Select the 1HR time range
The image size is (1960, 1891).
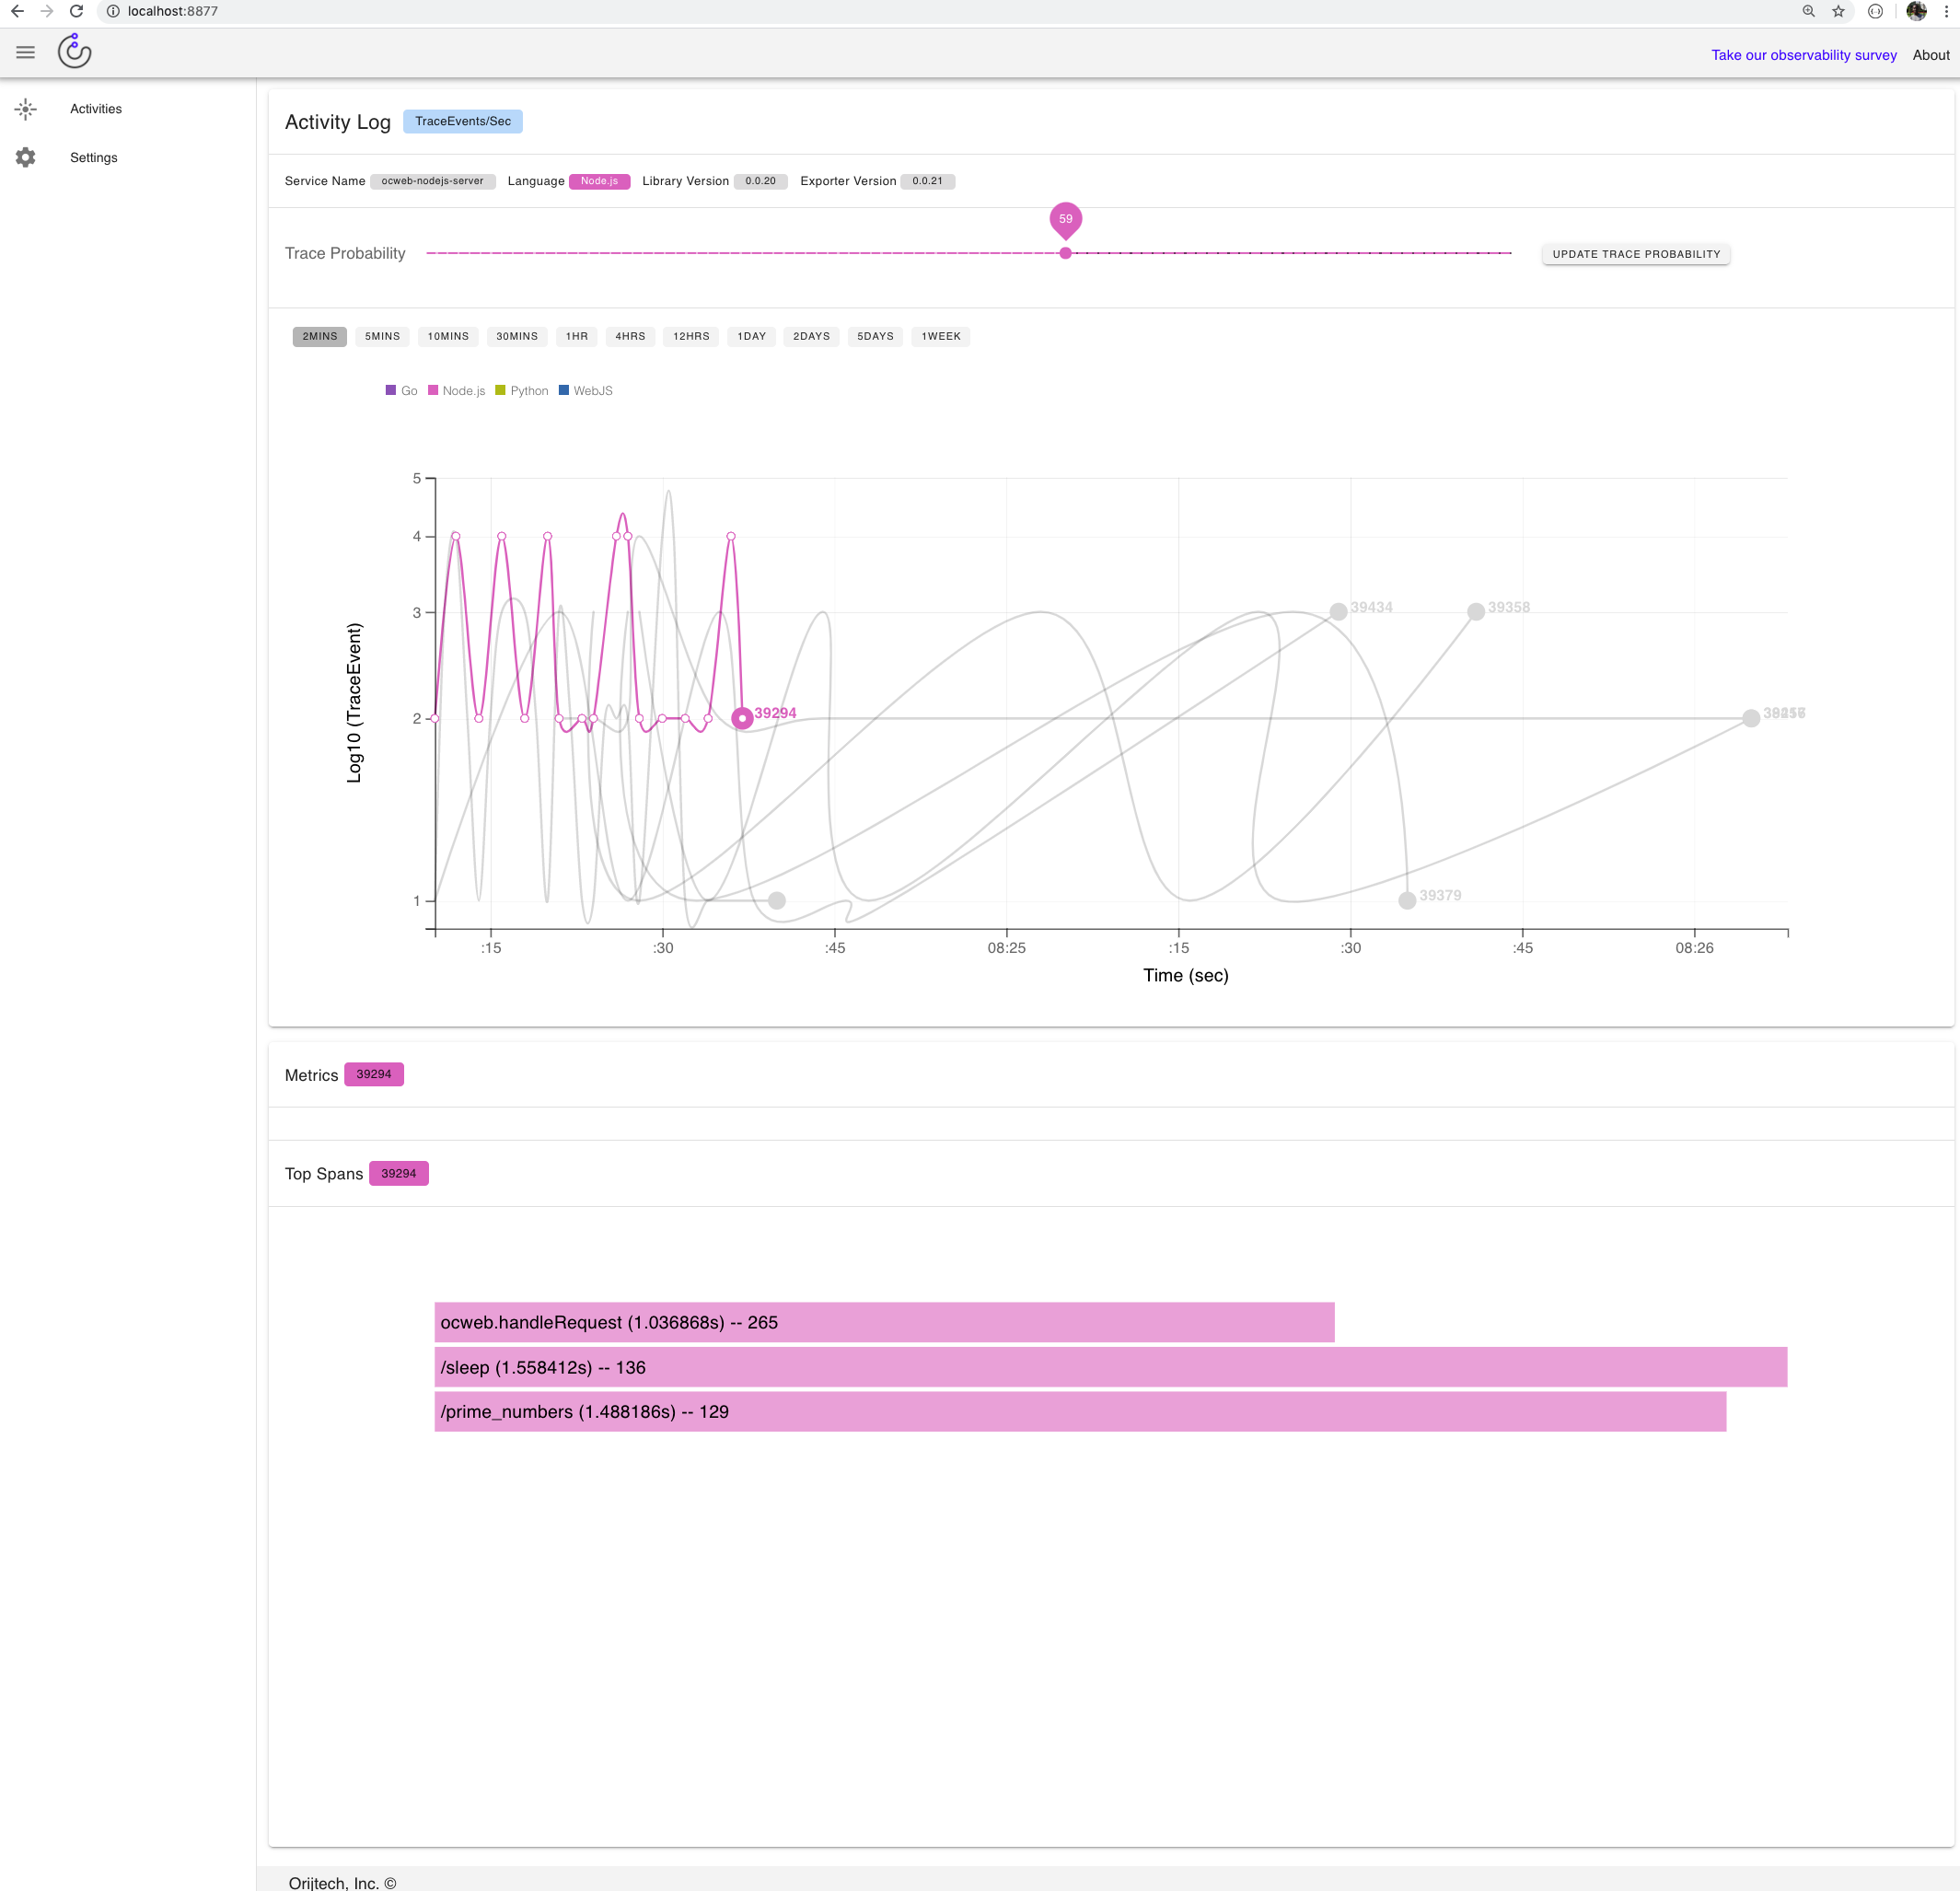(x=577, y=336)
